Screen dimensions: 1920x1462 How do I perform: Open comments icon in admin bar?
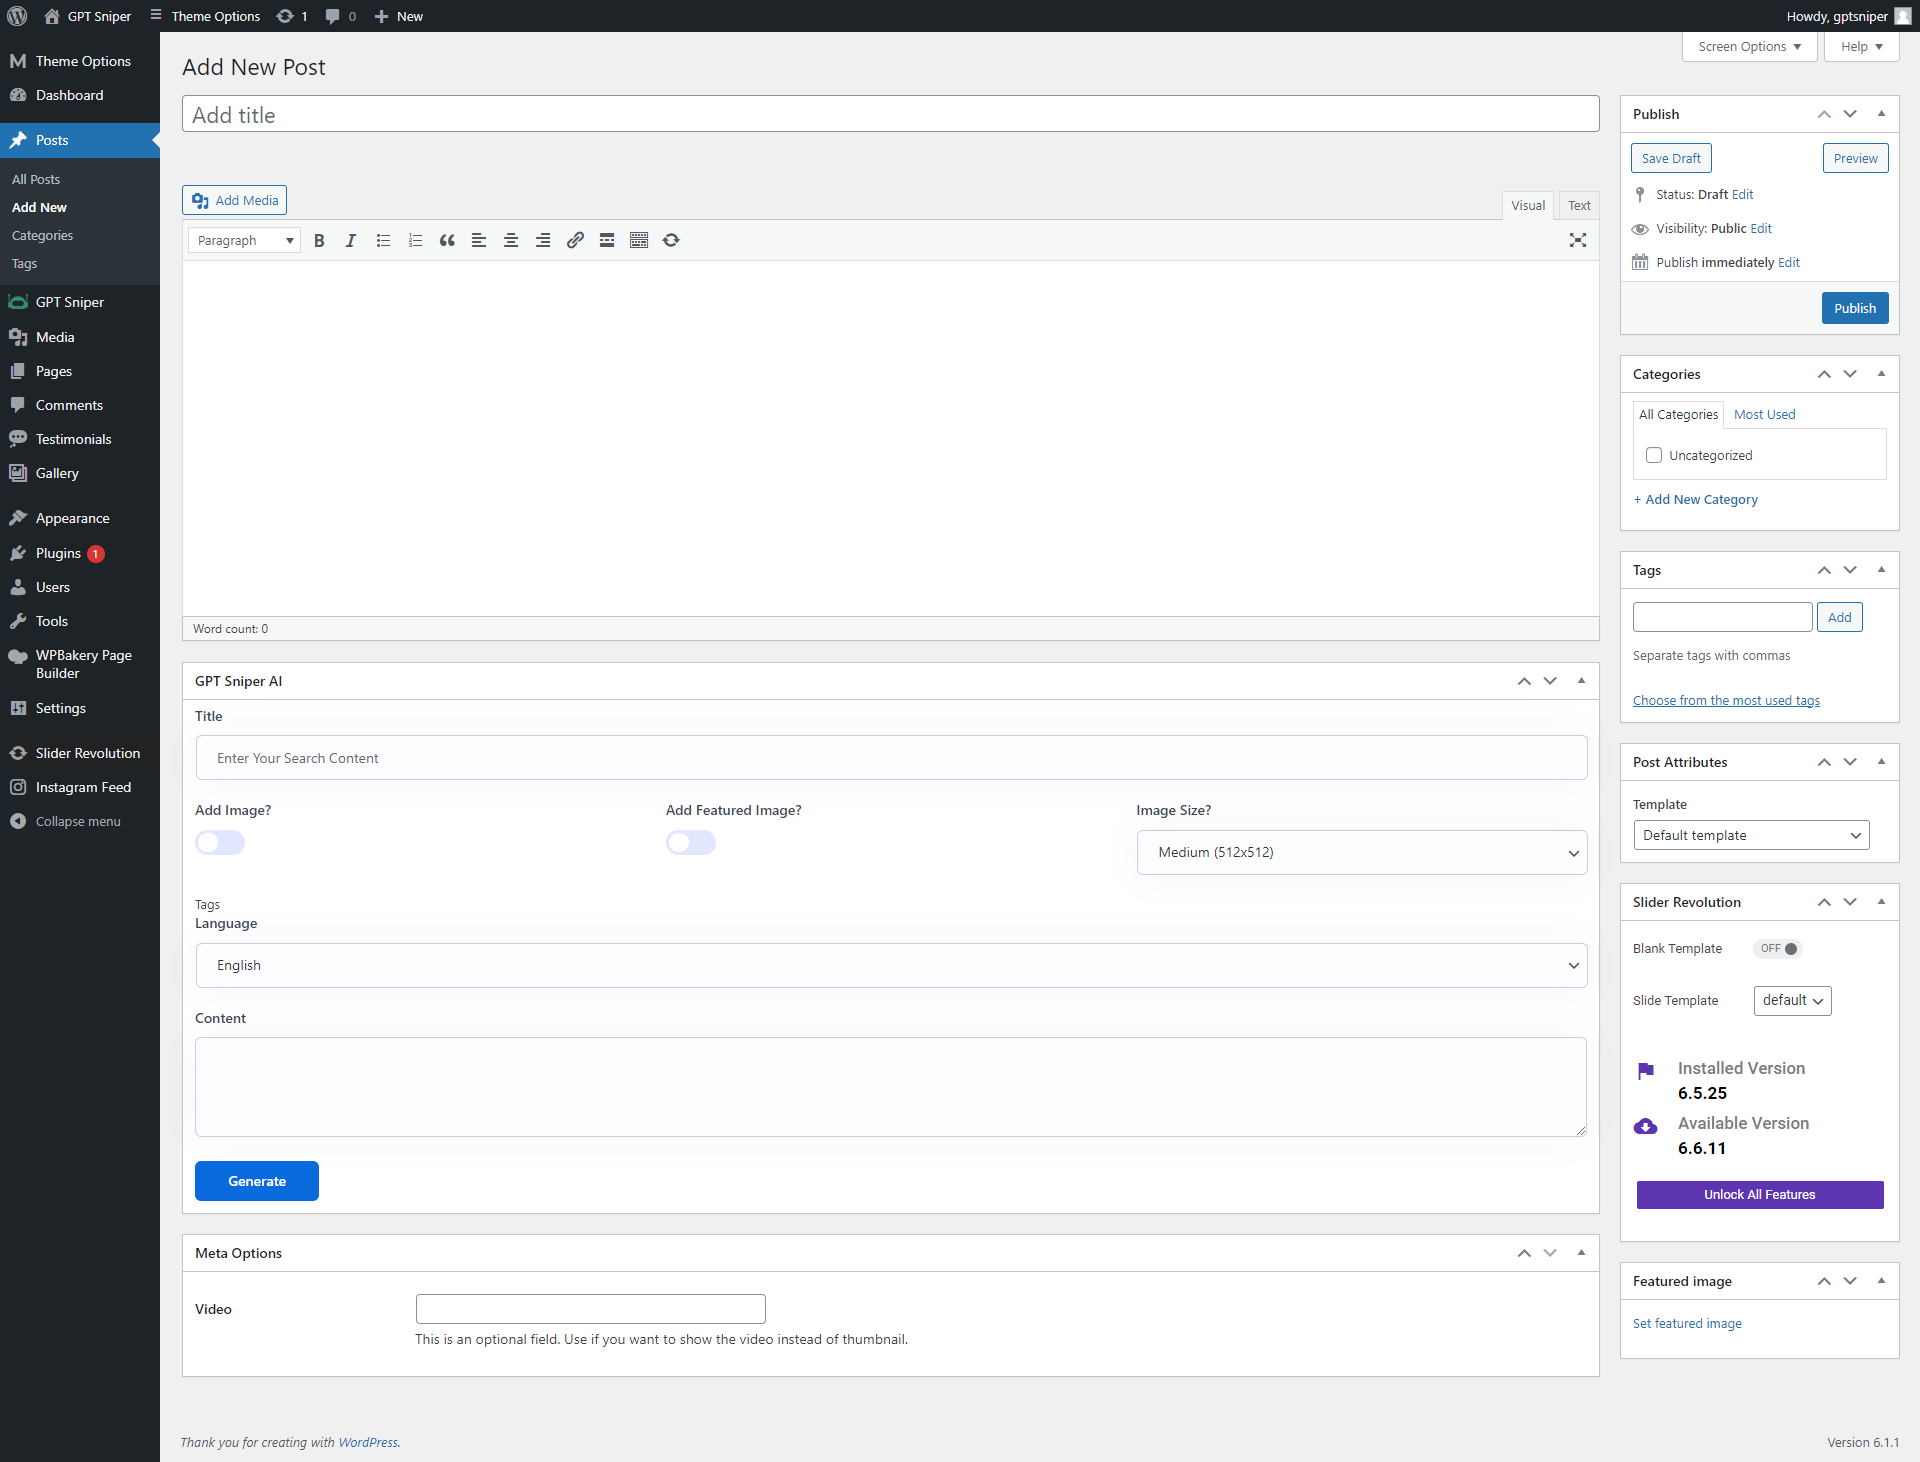[340, 16]
